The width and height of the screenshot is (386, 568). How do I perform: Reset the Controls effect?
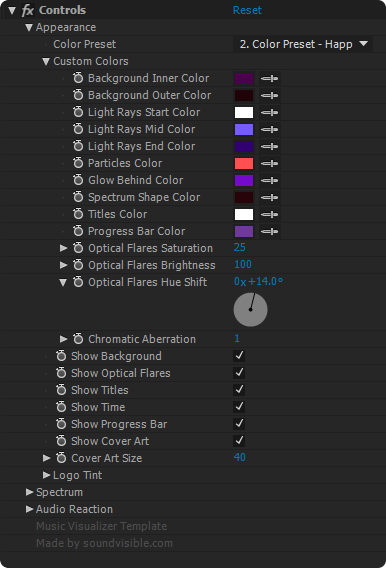click(247, 10)
